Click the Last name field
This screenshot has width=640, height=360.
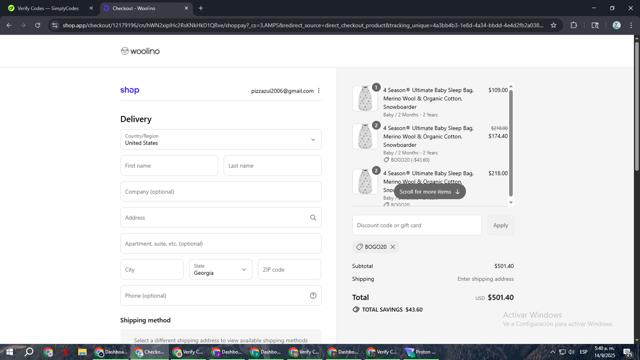pyautogui.click(x=273, y=166)
